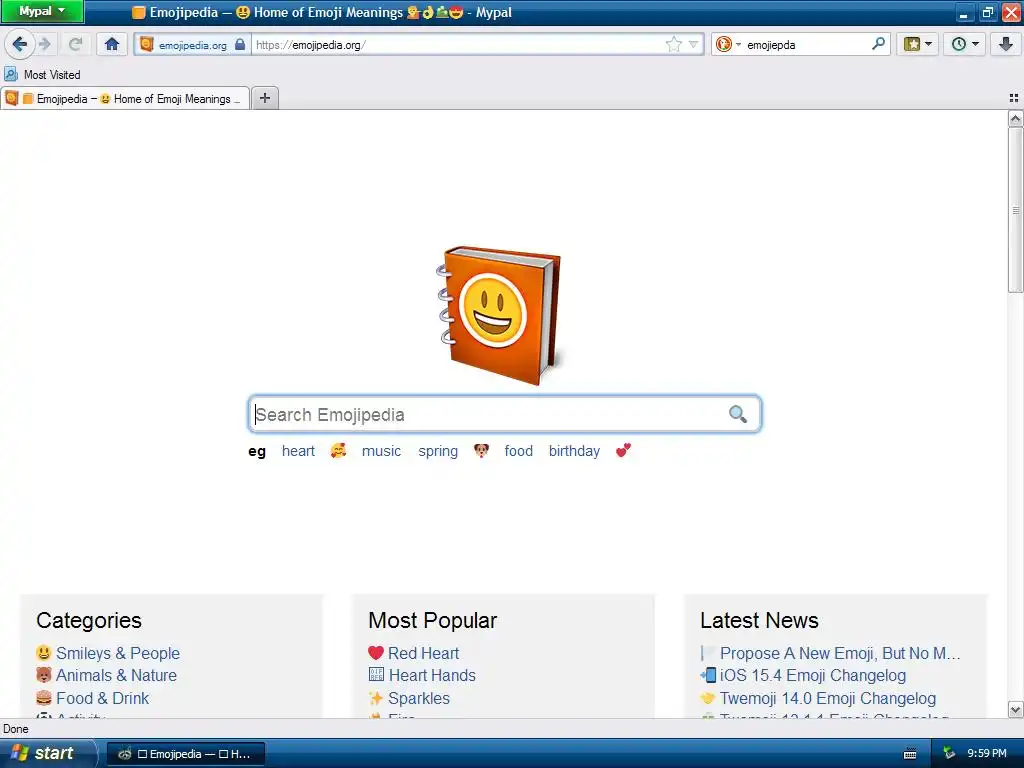This screenshot has width=1024, height=768.
Task: Select the Emojipedia taskbar window button
Action: 186,754
